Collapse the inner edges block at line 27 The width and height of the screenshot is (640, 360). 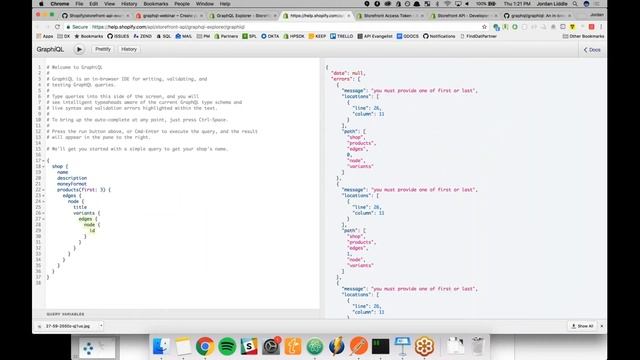(x=44, y=219)
